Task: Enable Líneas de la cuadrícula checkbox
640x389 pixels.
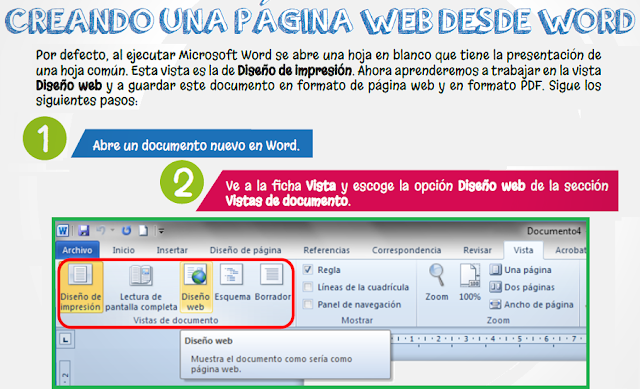Action: [x=308, y=287]
